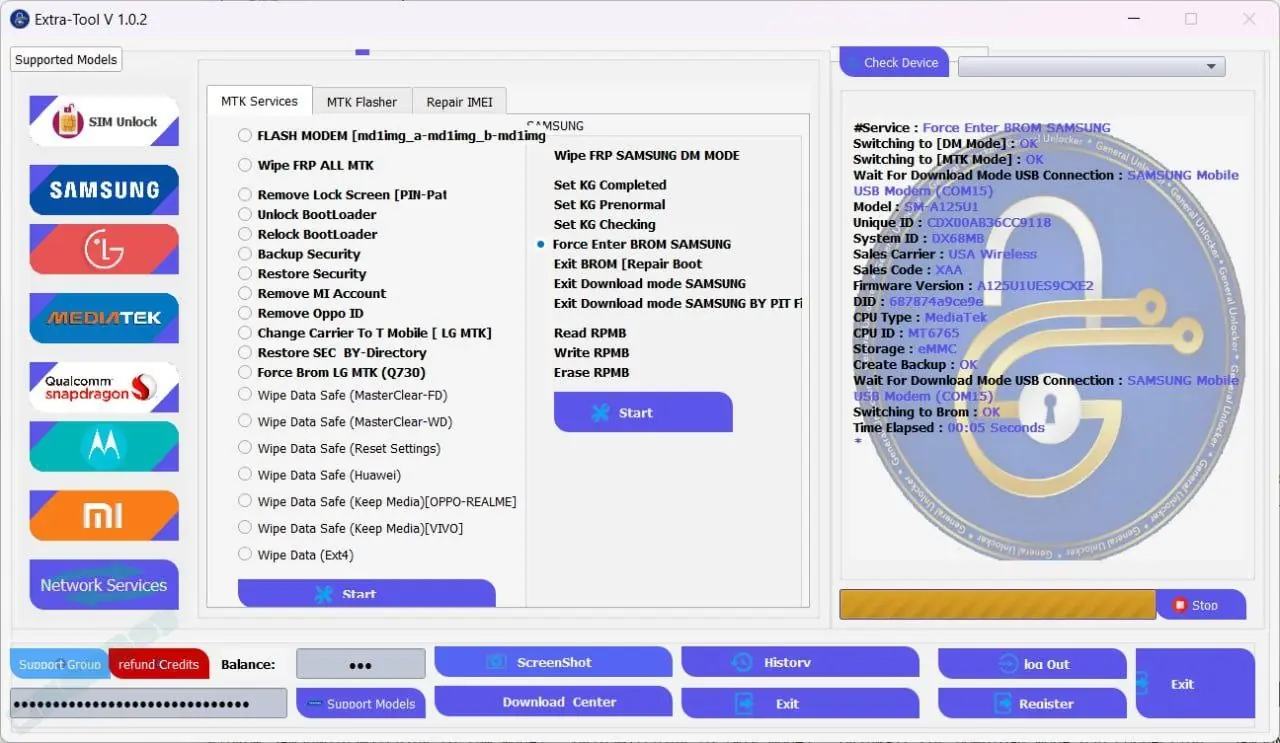Choose Read RPMB option

tap(592, 333)
